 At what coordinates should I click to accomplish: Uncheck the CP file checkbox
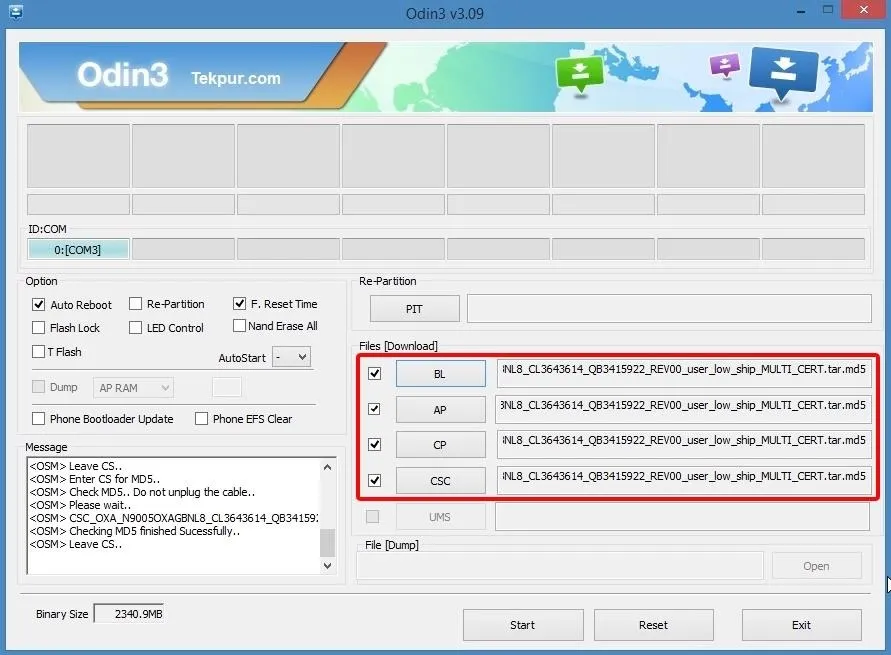click(374, 444)
